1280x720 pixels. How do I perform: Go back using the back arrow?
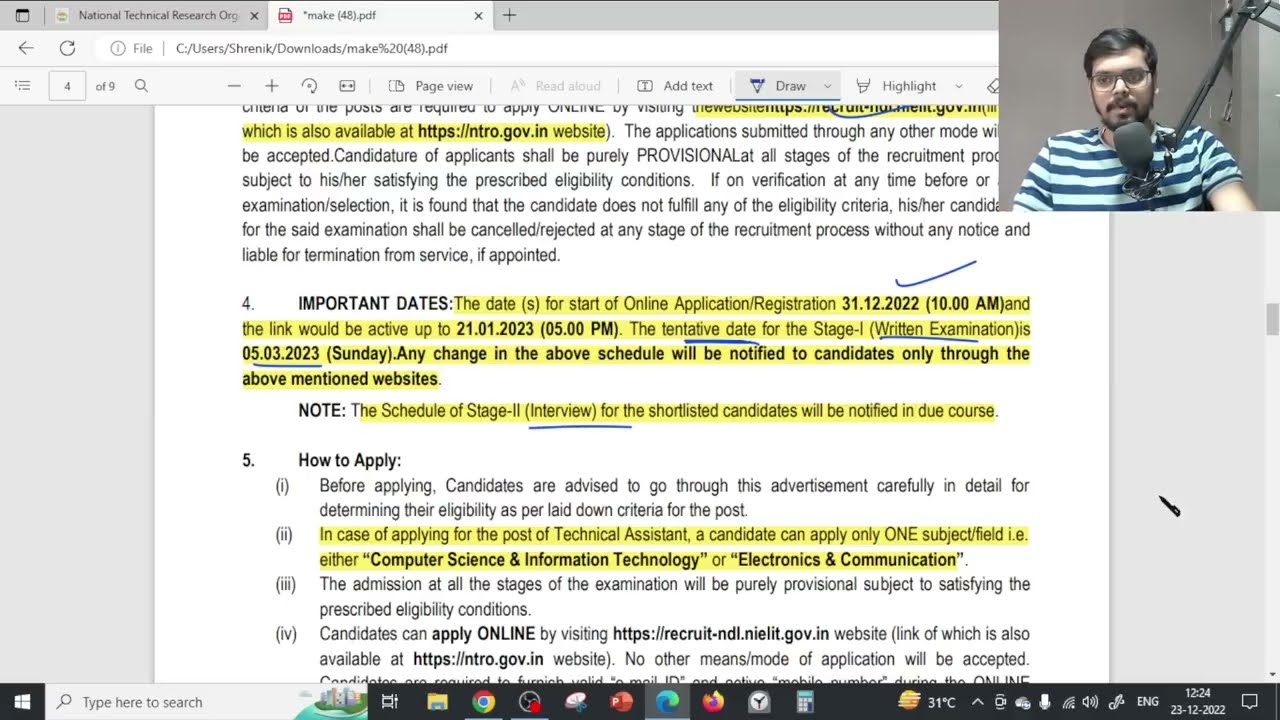[x=26, y=48]
